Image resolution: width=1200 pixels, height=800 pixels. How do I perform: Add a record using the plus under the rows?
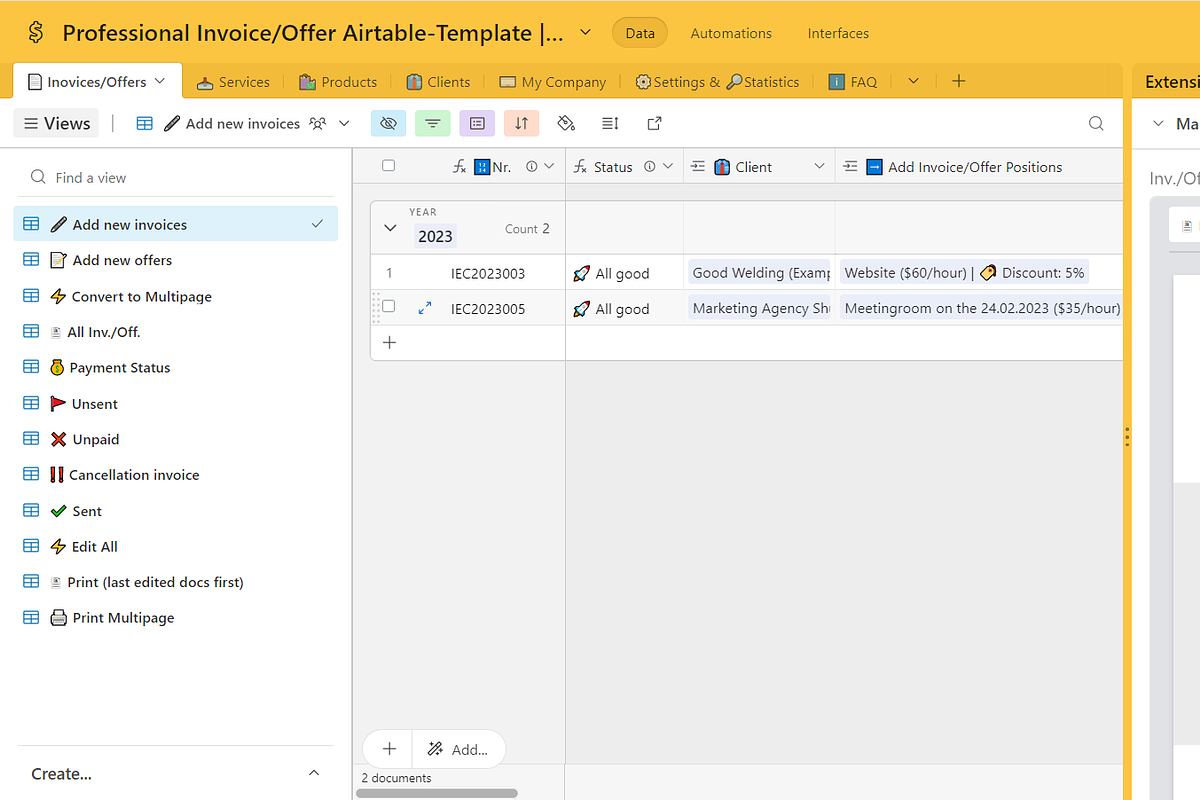(x=389, y=342)
